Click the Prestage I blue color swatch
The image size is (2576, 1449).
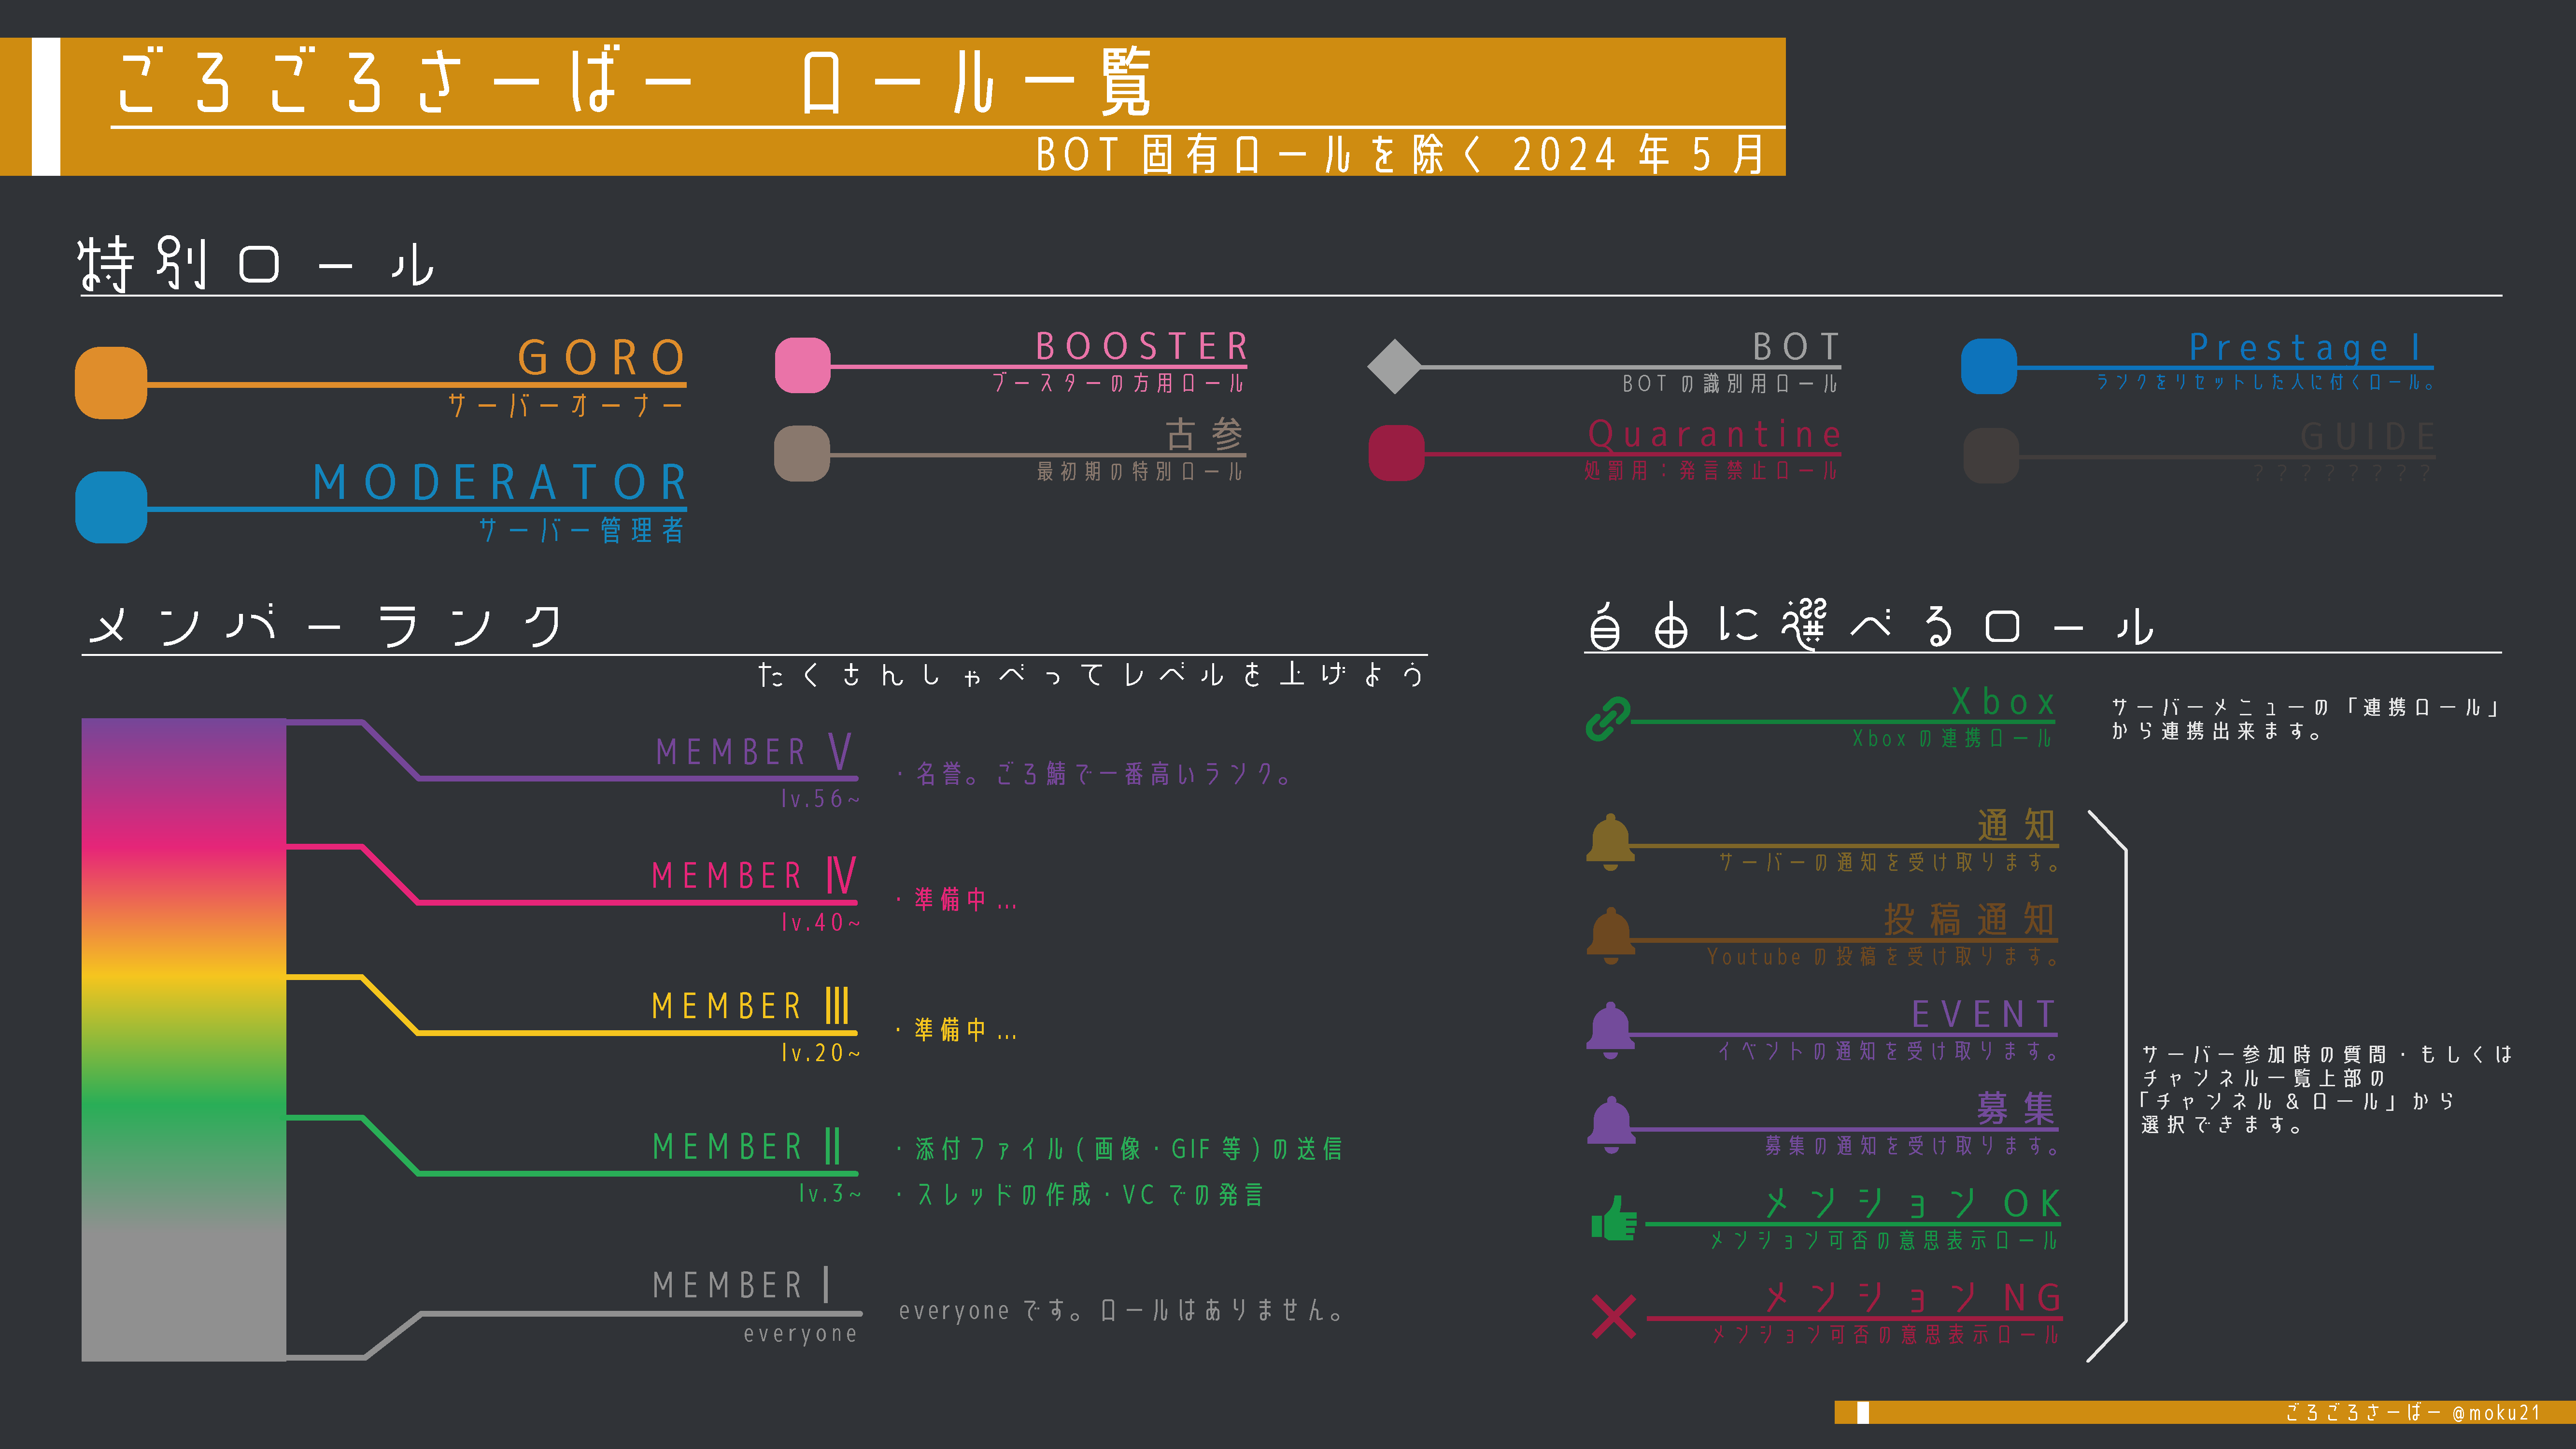1989,366
